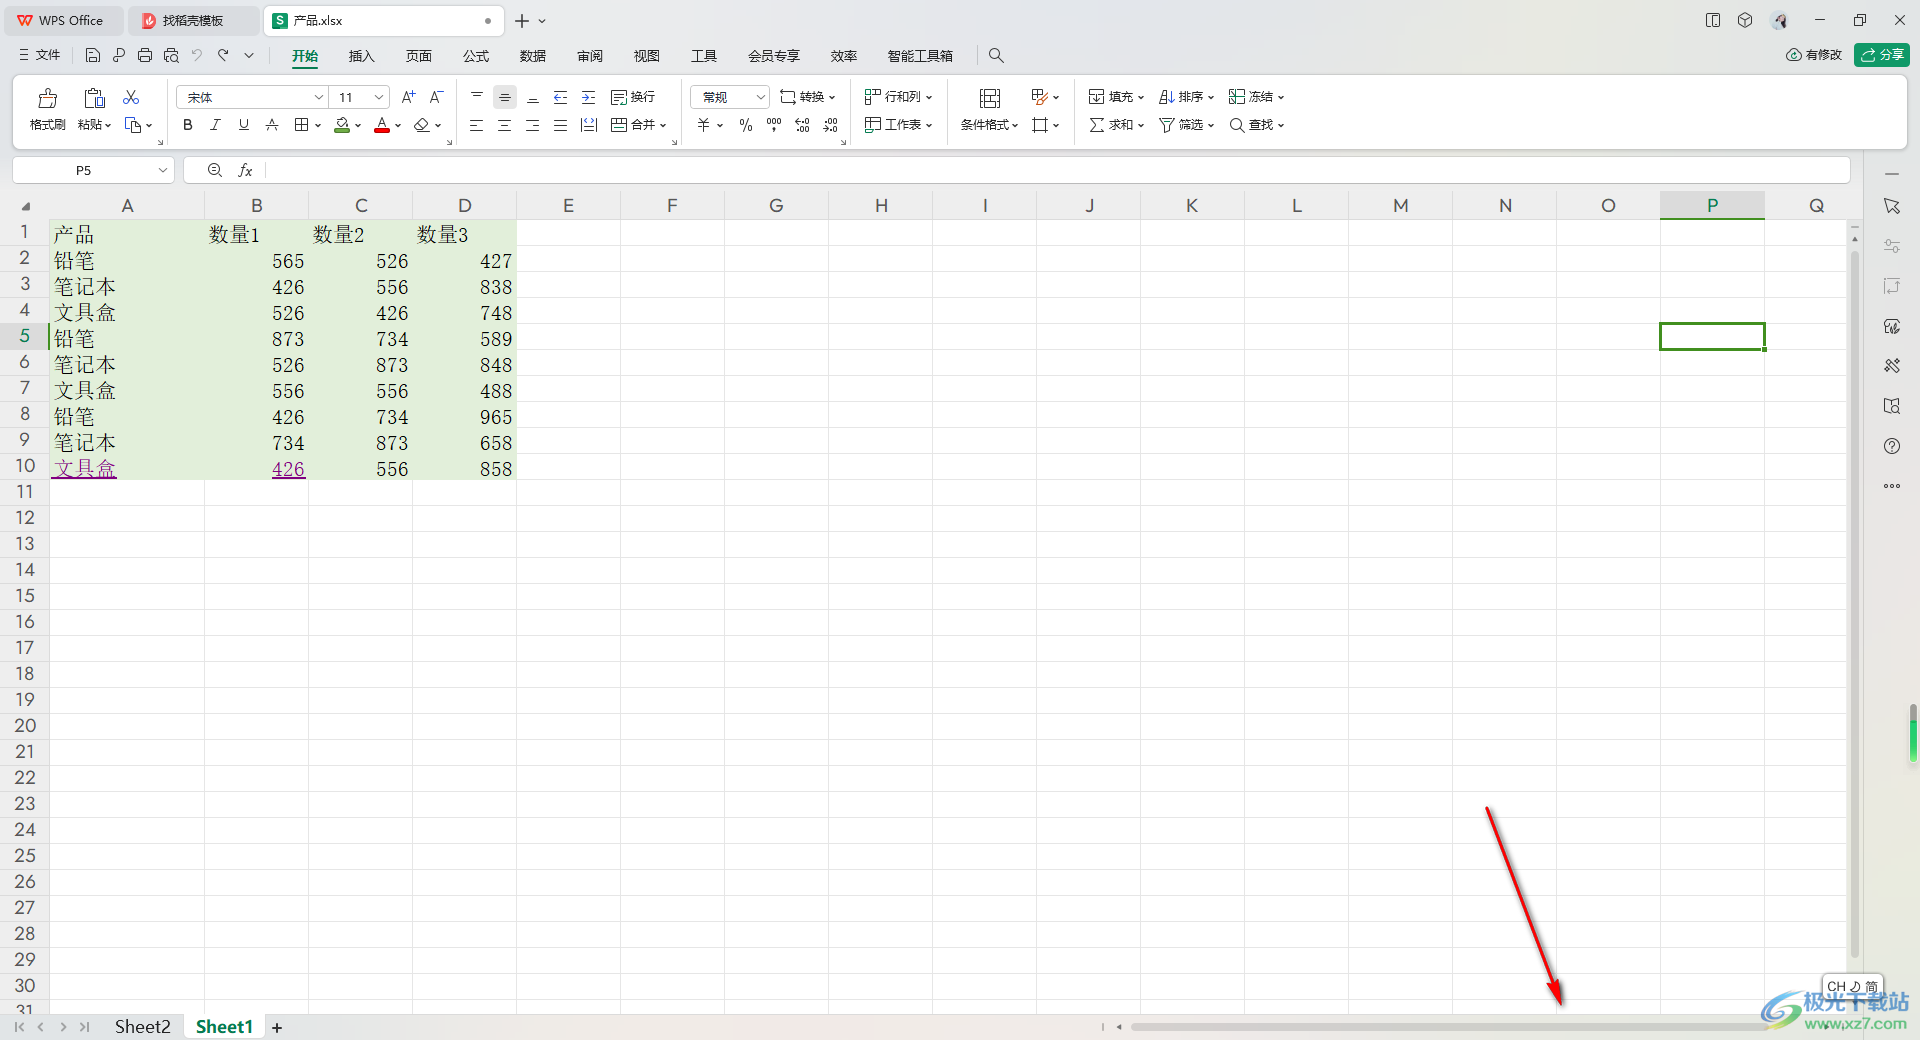Click the select-all corner of the grid
1920x1040 pixels.
(25, 206)
